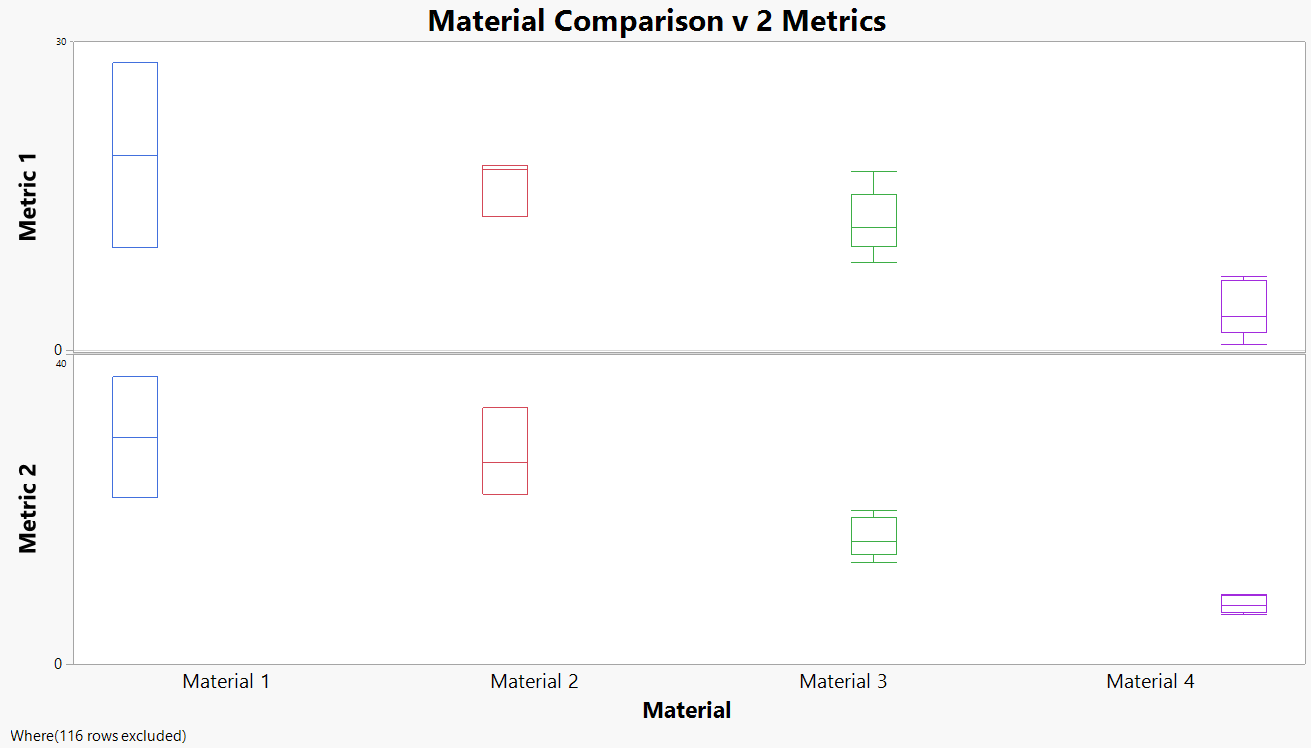Click the Material 3 axis label
Viewport: 1311px width, 748px height.
pos(843,682)
